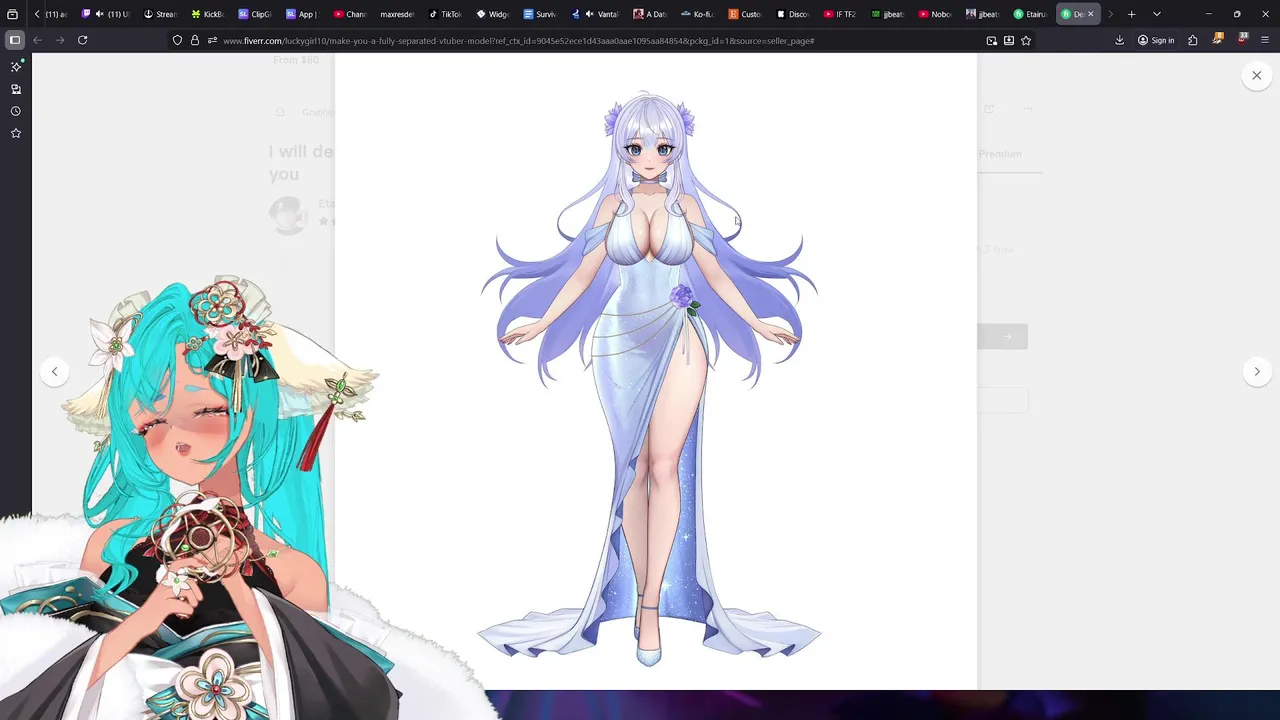The width and height of the screenshot is (1280, 720).
Task: Open a new tab with plus
Action: click(x=1131, y=14)
